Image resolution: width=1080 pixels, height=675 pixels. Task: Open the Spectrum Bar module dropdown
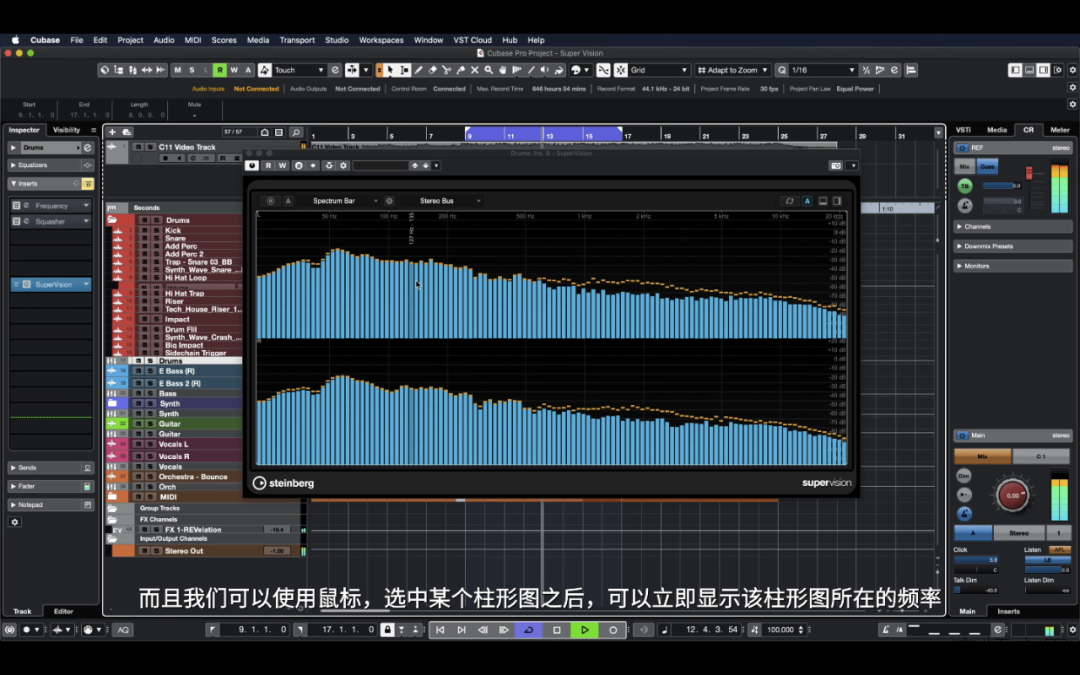click(344, 201)
